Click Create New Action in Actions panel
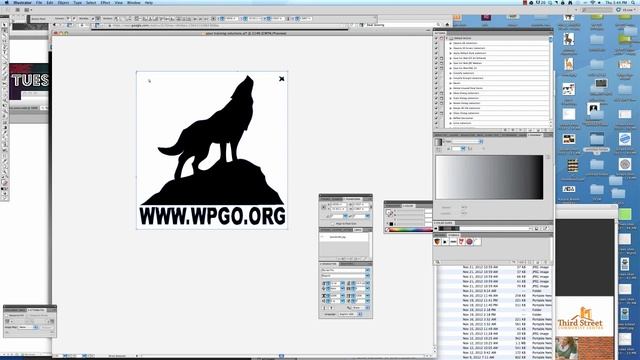Screen dimensions: 640x360 [538, 130]
